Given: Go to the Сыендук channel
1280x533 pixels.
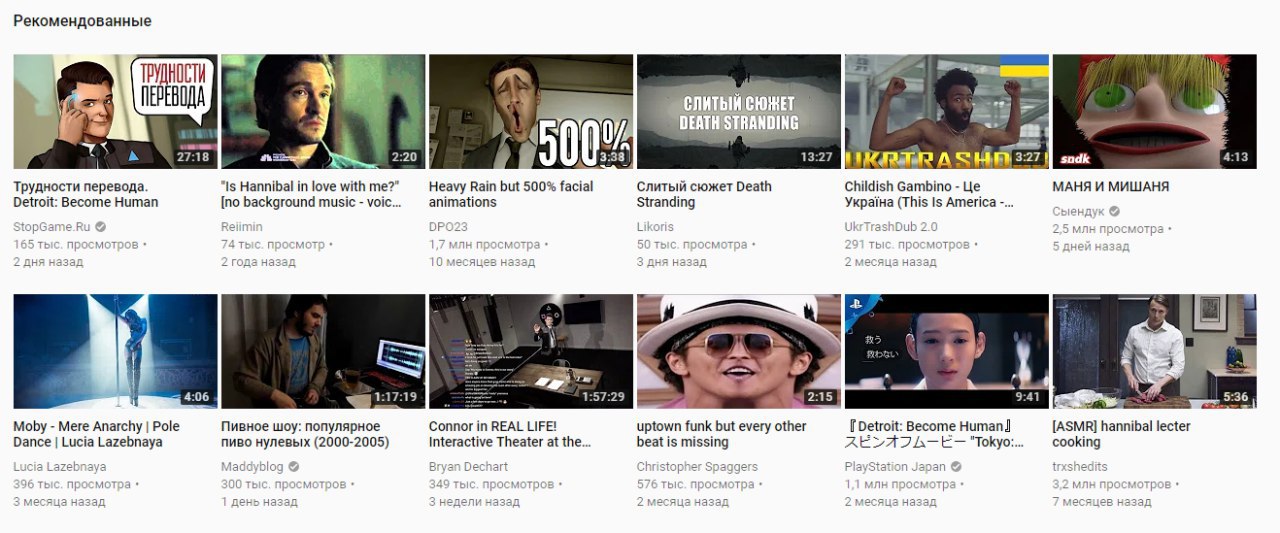Looking at the screenshot, I should click(x=1078, y=212).
